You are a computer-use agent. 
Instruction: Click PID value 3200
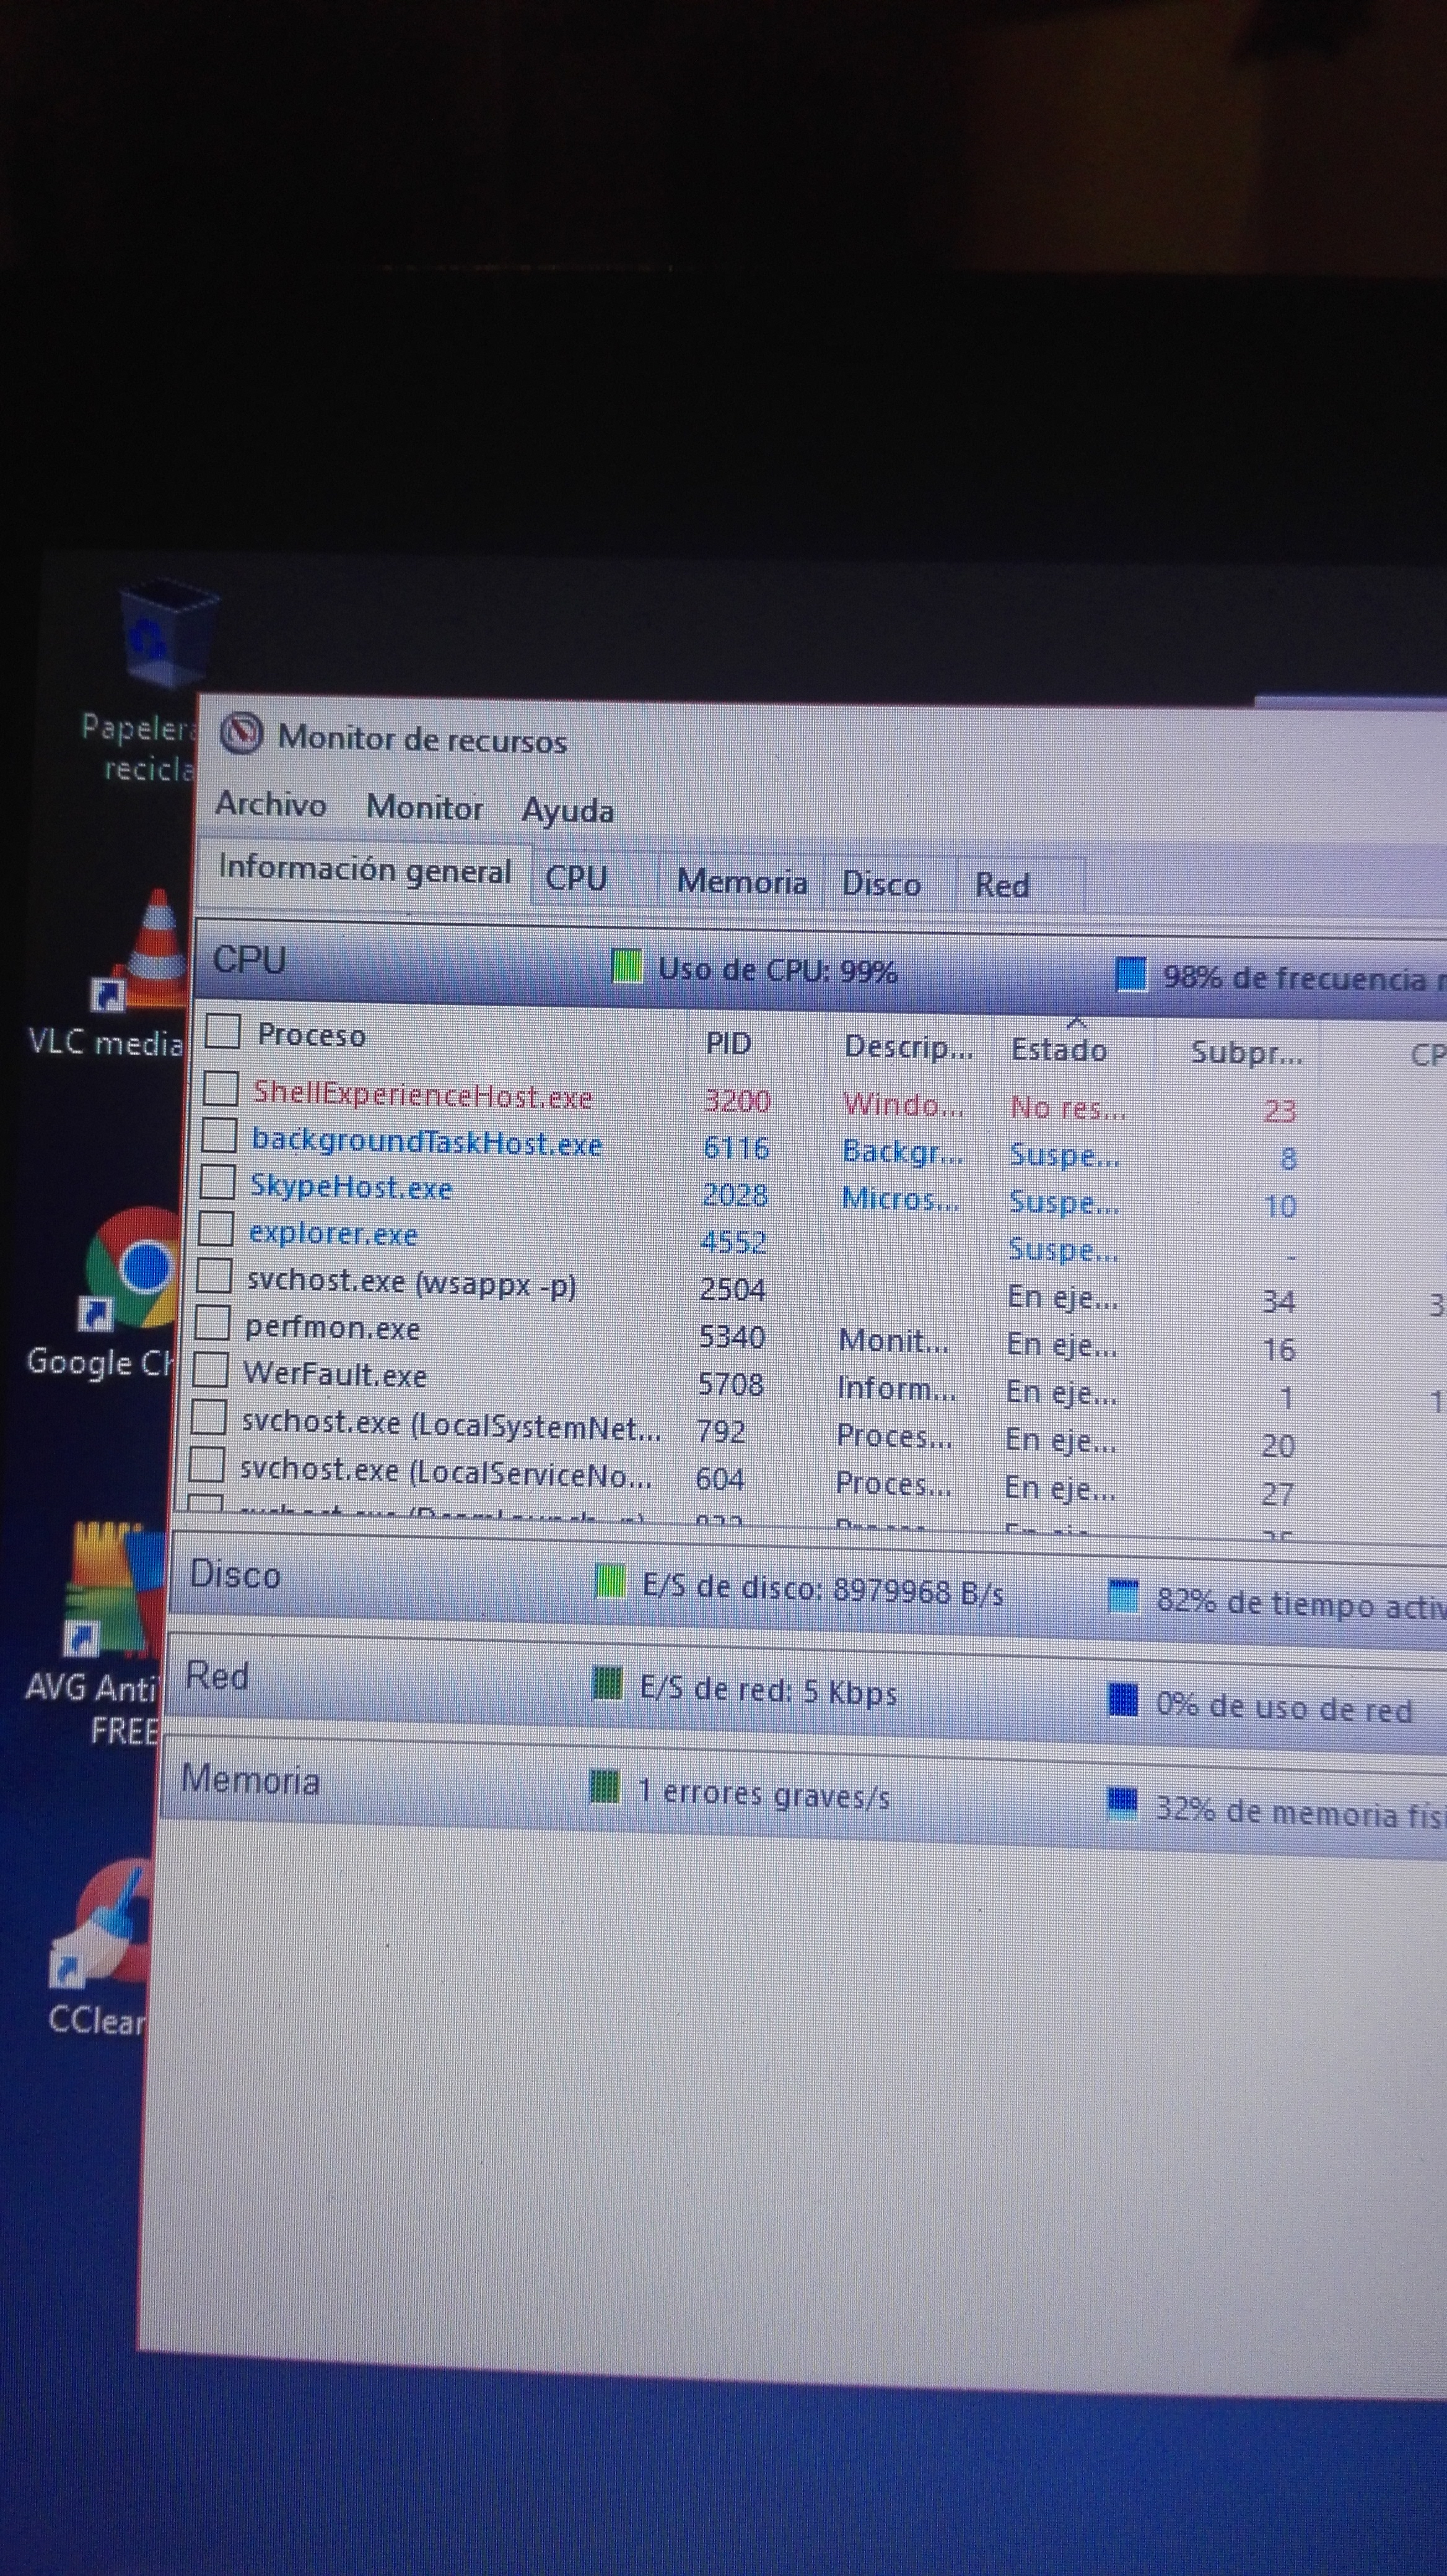tap(737, 1100)
